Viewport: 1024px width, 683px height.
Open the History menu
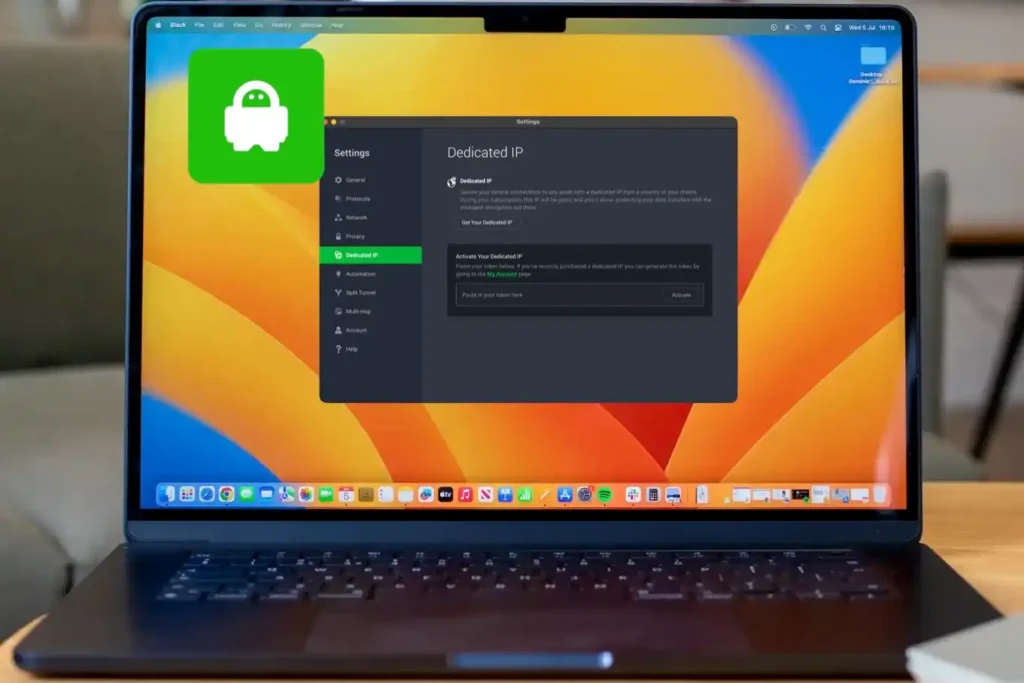281,25
